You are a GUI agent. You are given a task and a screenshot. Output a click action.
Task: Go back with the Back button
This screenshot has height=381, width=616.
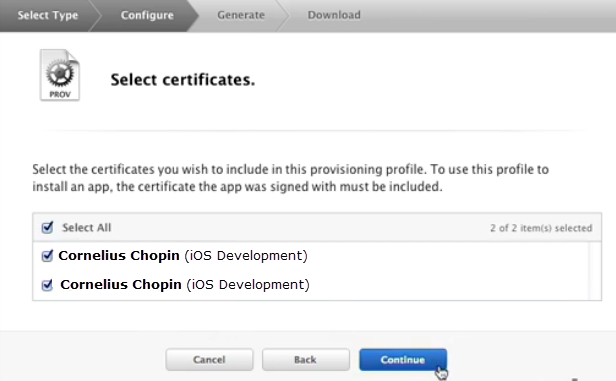(x=306, y=359)
